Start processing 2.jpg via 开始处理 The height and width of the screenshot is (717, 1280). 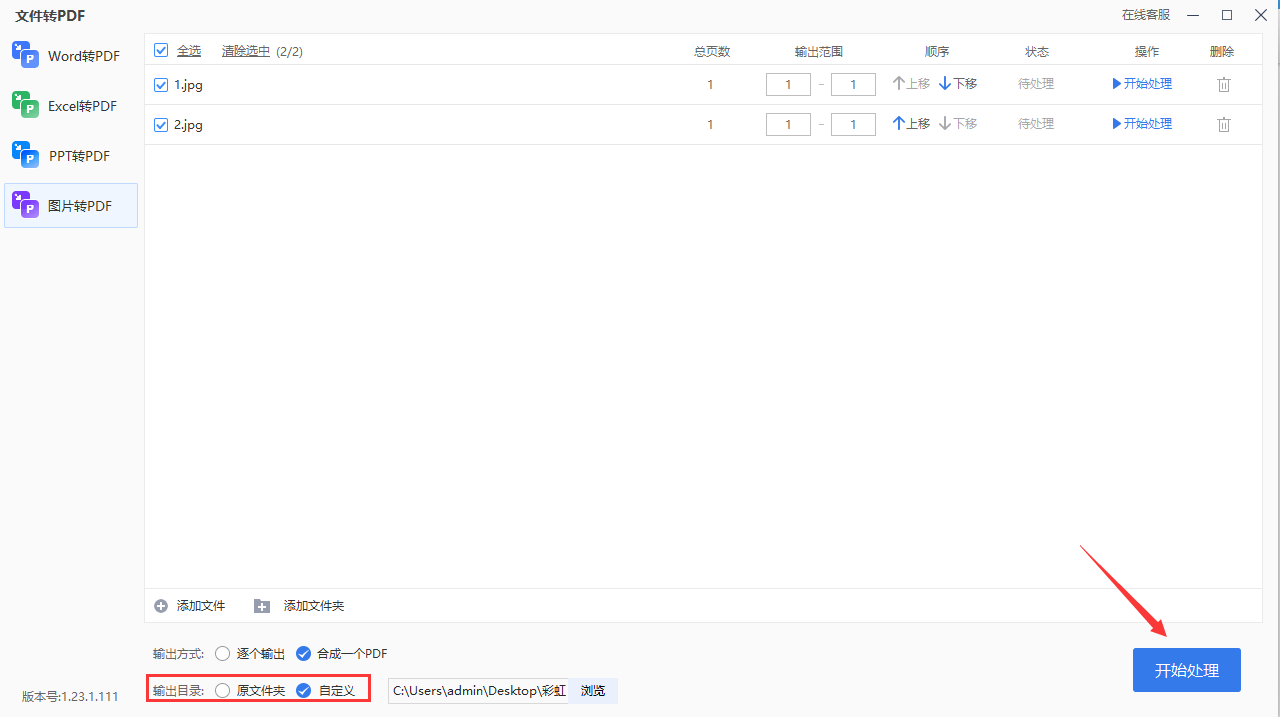pos(1142,124)
